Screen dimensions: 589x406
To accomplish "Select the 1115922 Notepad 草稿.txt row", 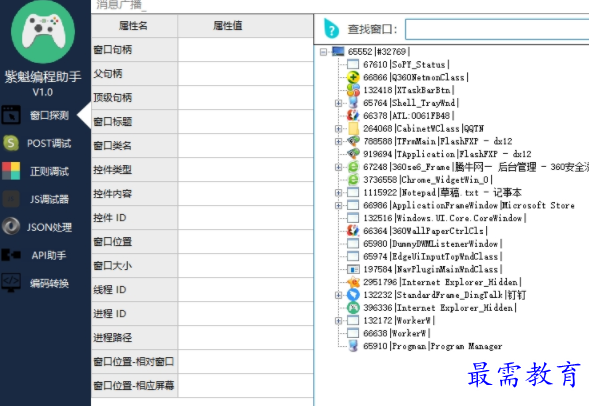I will coord(442,193).
